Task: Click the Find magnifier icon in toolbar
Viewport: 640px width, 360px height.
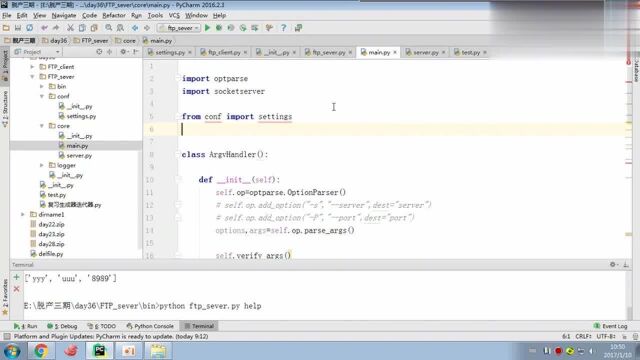Action: point(109,28)
